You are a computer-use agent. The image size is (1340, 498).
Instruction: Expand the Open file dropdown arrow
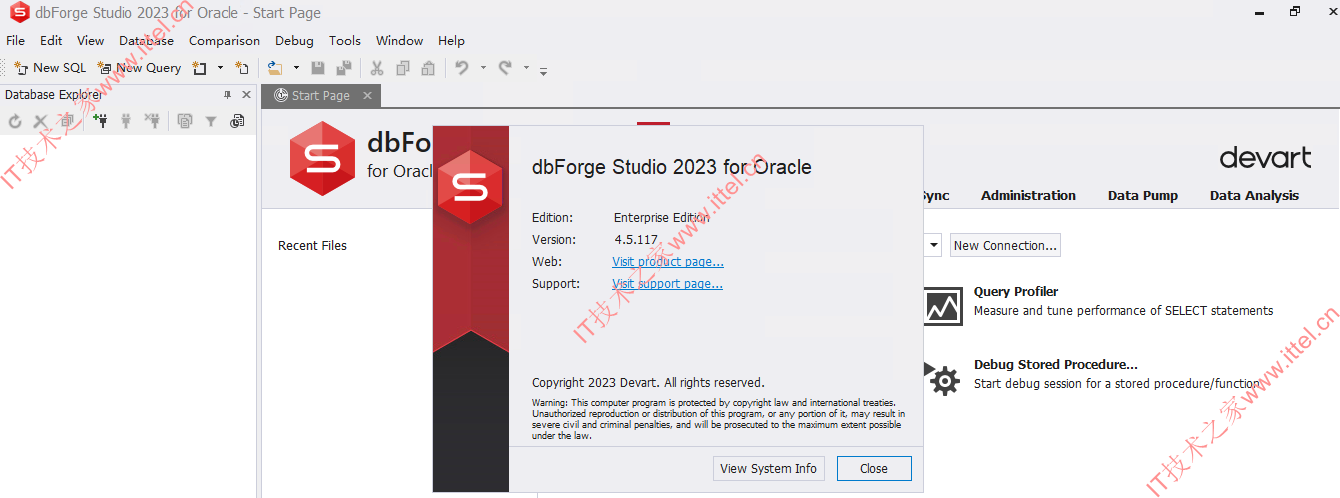pos(296,68)
